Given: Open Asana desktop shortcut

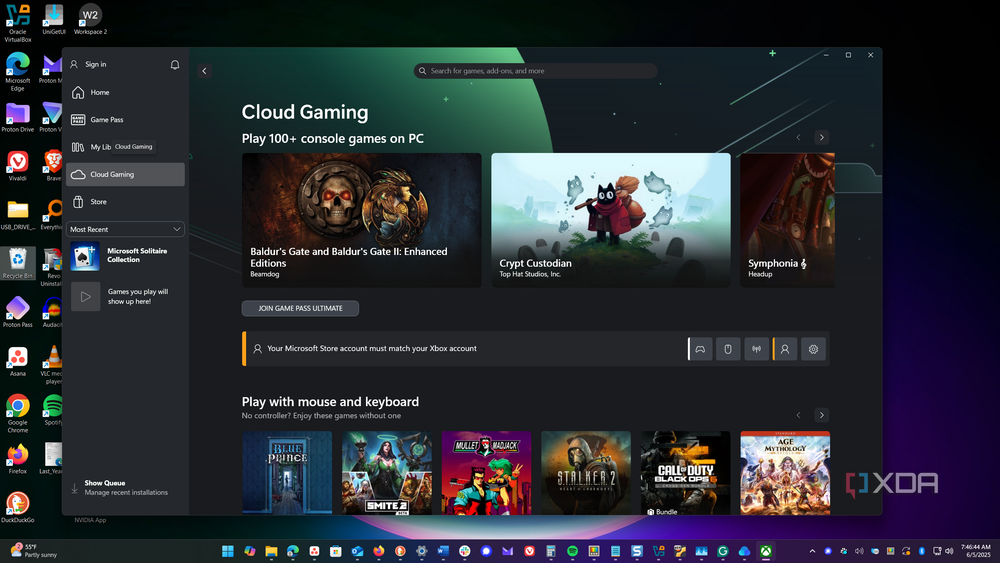Looking at the screenshot, I should [x=18, y=362].
